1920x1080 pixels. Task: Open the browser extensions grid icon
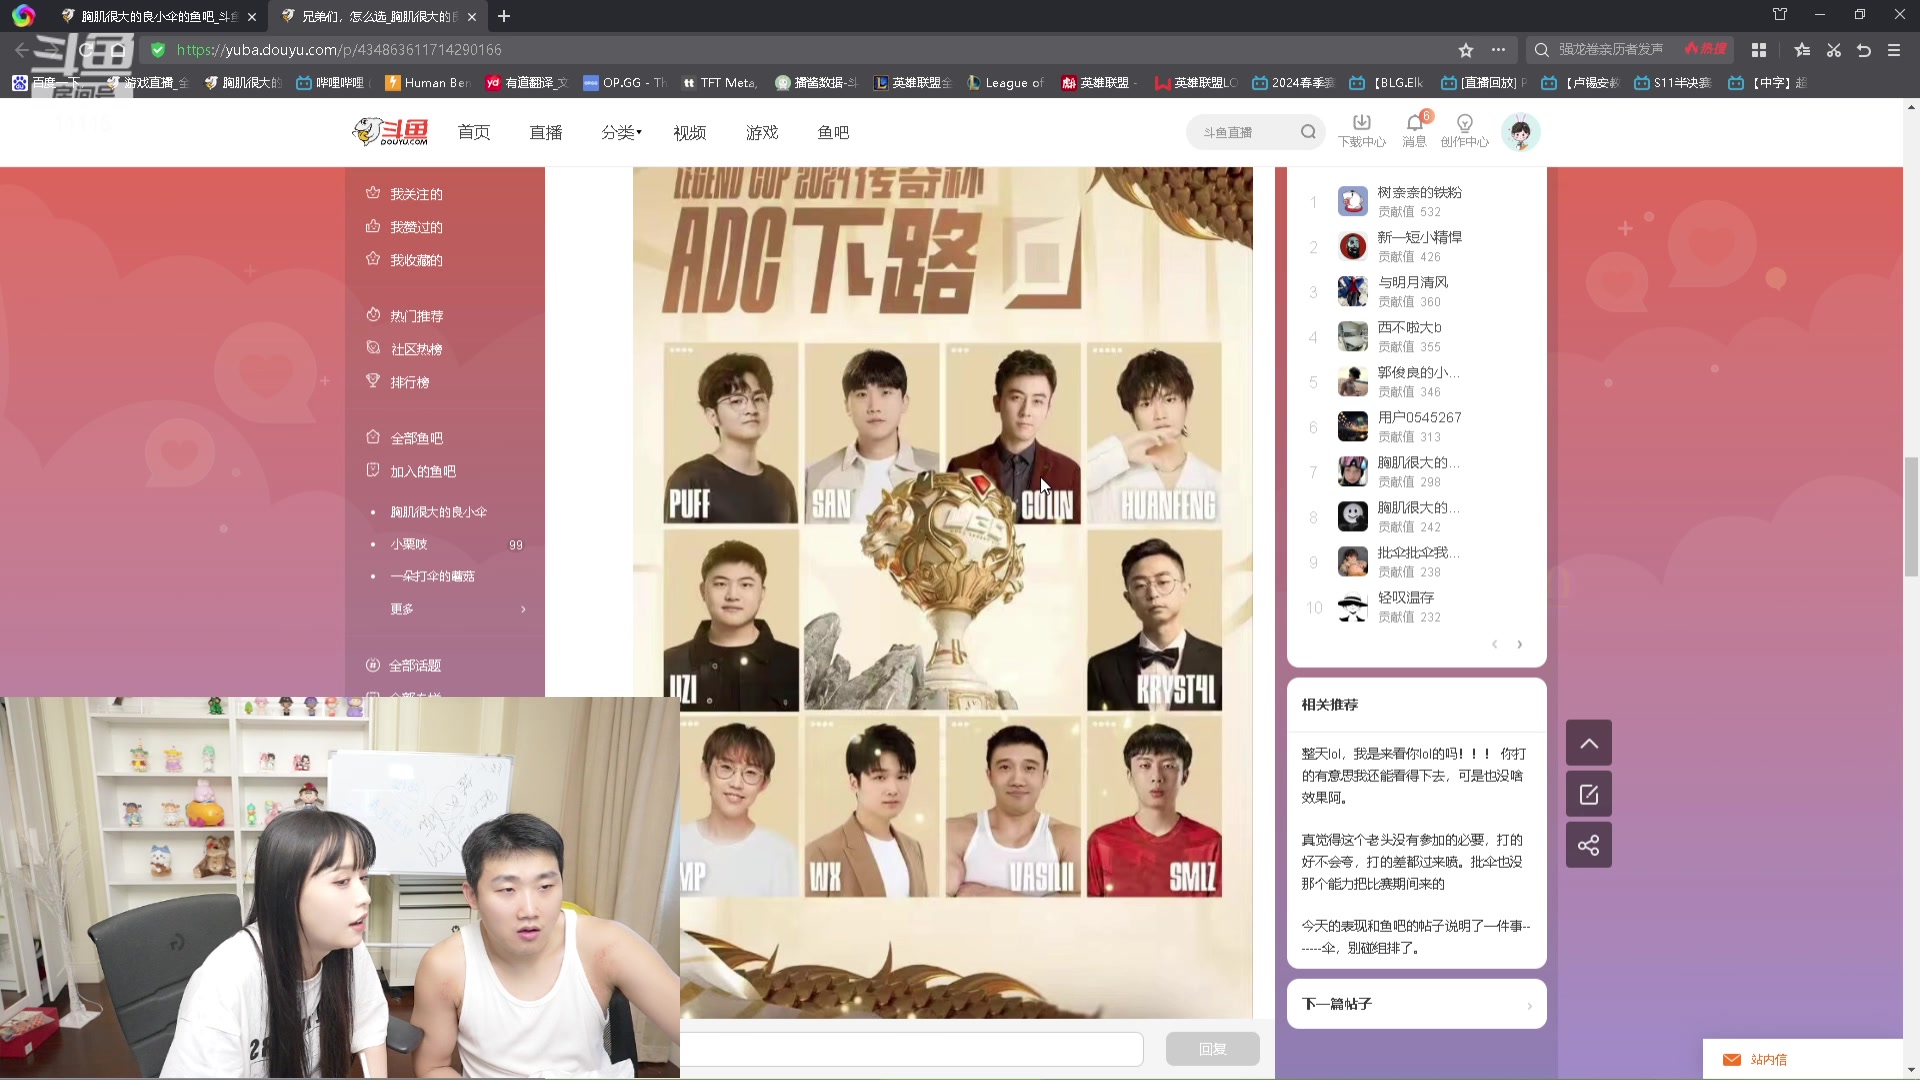(1759, 50)
